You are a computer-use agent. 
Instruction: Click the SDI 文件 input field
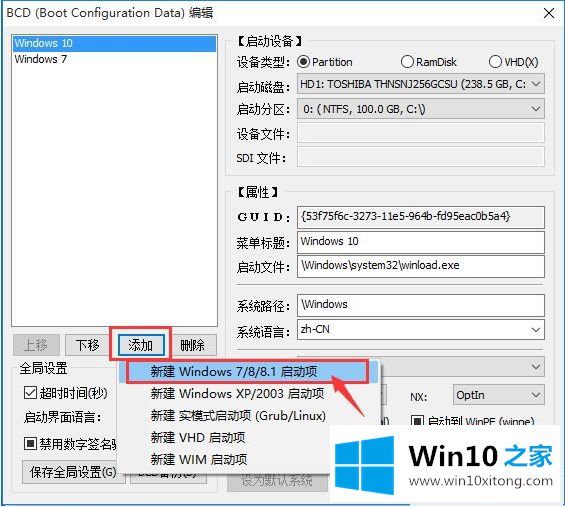click(x=421, y=157)
